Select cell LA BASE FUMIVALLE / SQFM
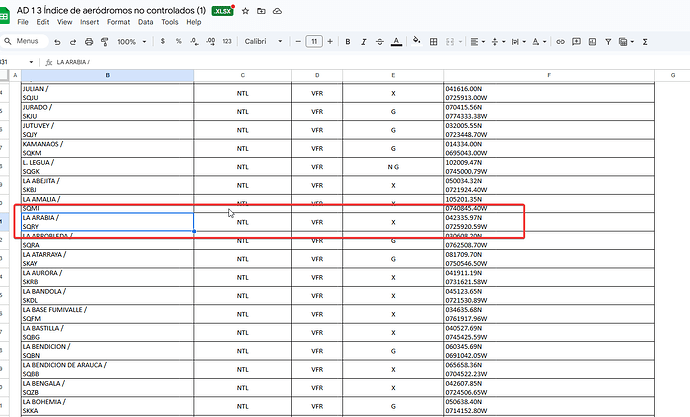This screenshot has height=417, width=690. [107, 314]
